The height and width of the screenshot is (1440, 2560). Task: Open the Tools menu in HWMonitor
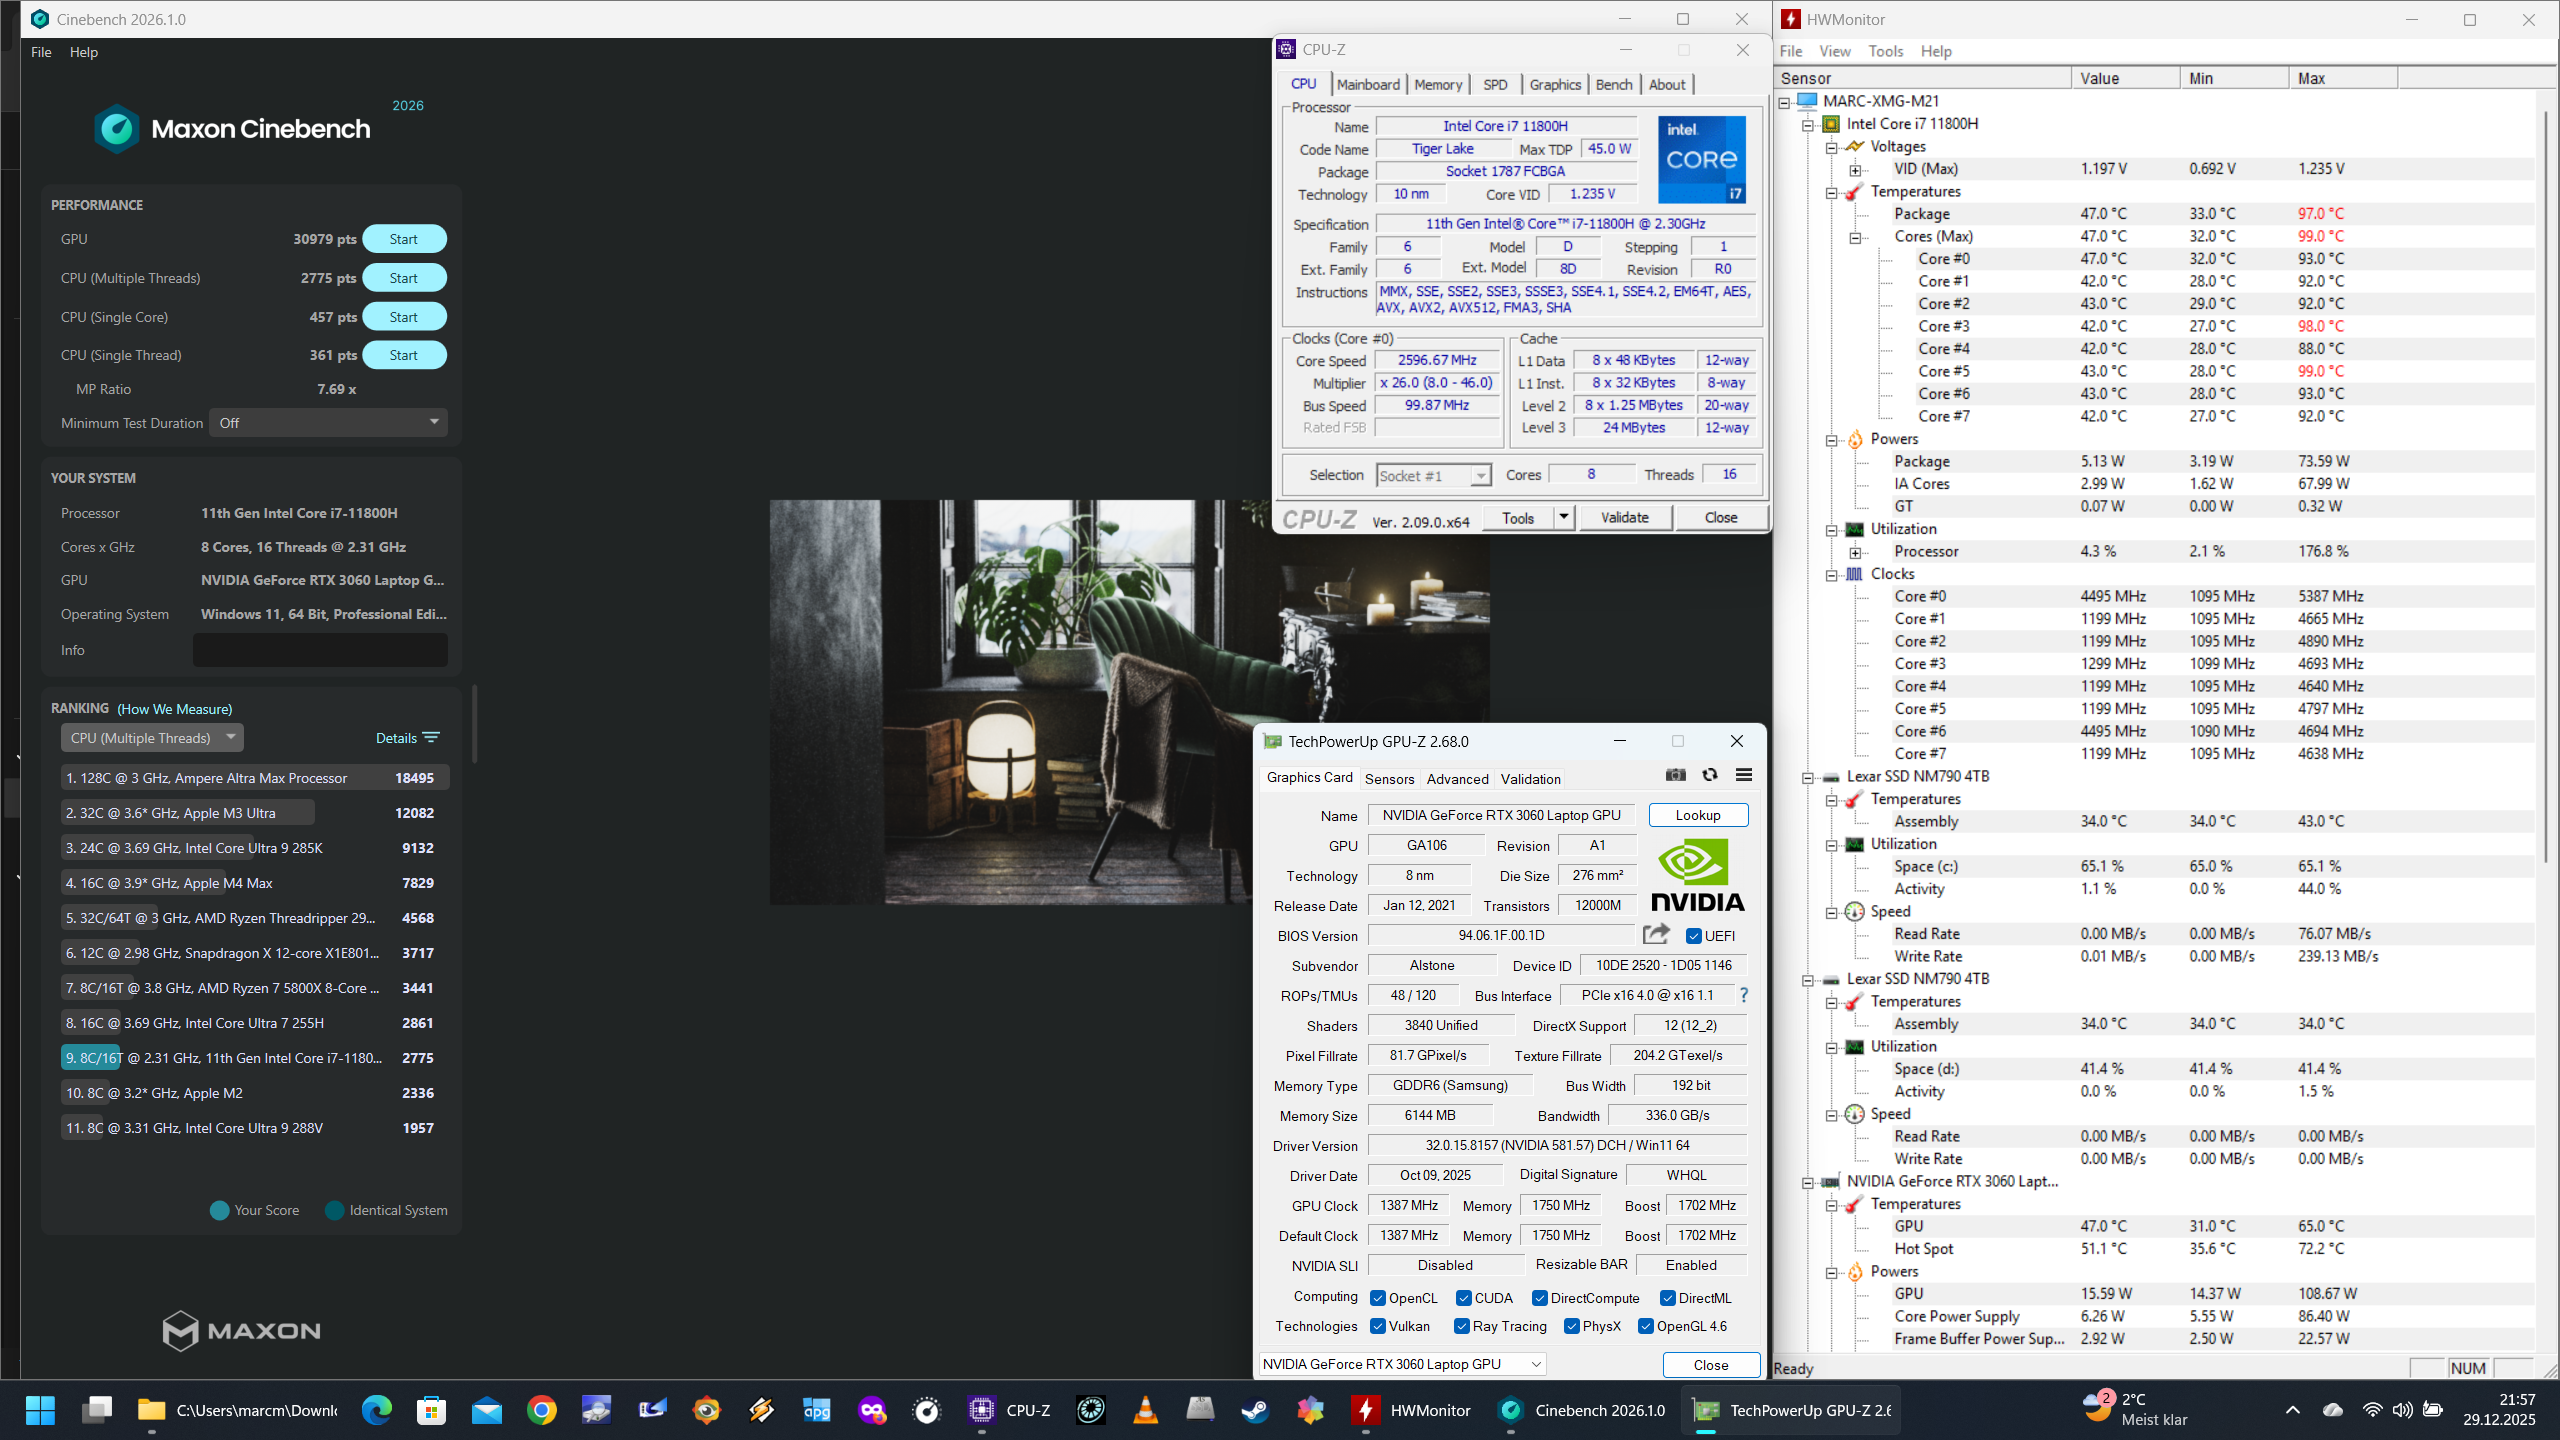pyautogui.click(x=1885, y=51)
